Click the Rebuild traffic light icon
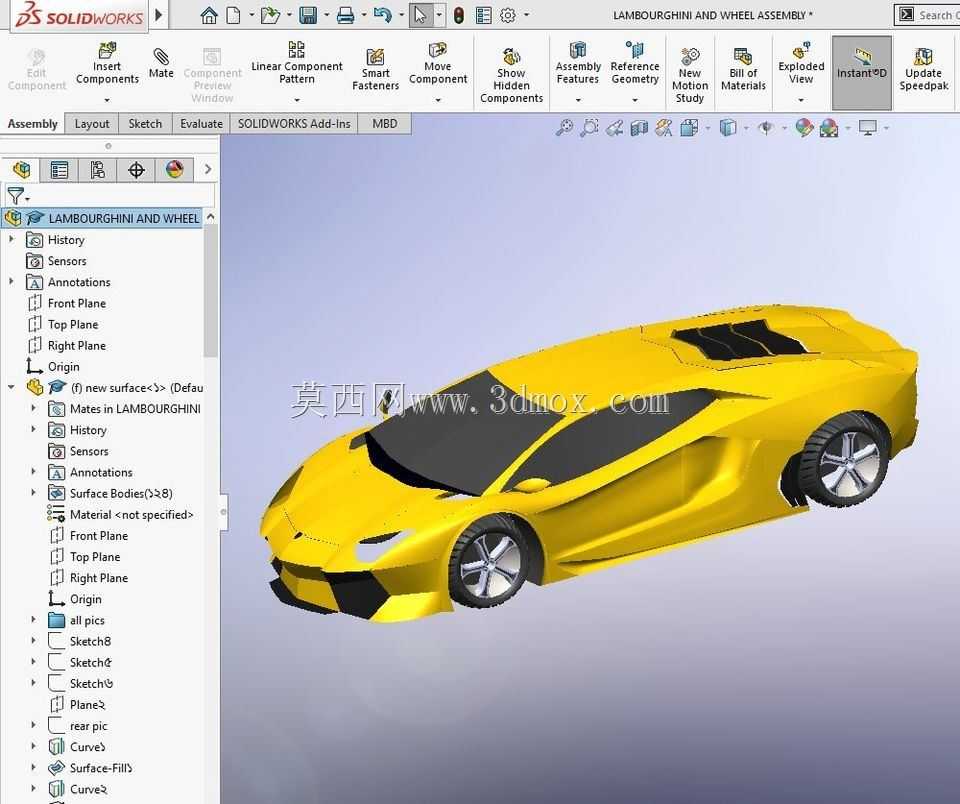Image resolution: width=960 pixels, height=804 pixels. (x=459, y=15)
